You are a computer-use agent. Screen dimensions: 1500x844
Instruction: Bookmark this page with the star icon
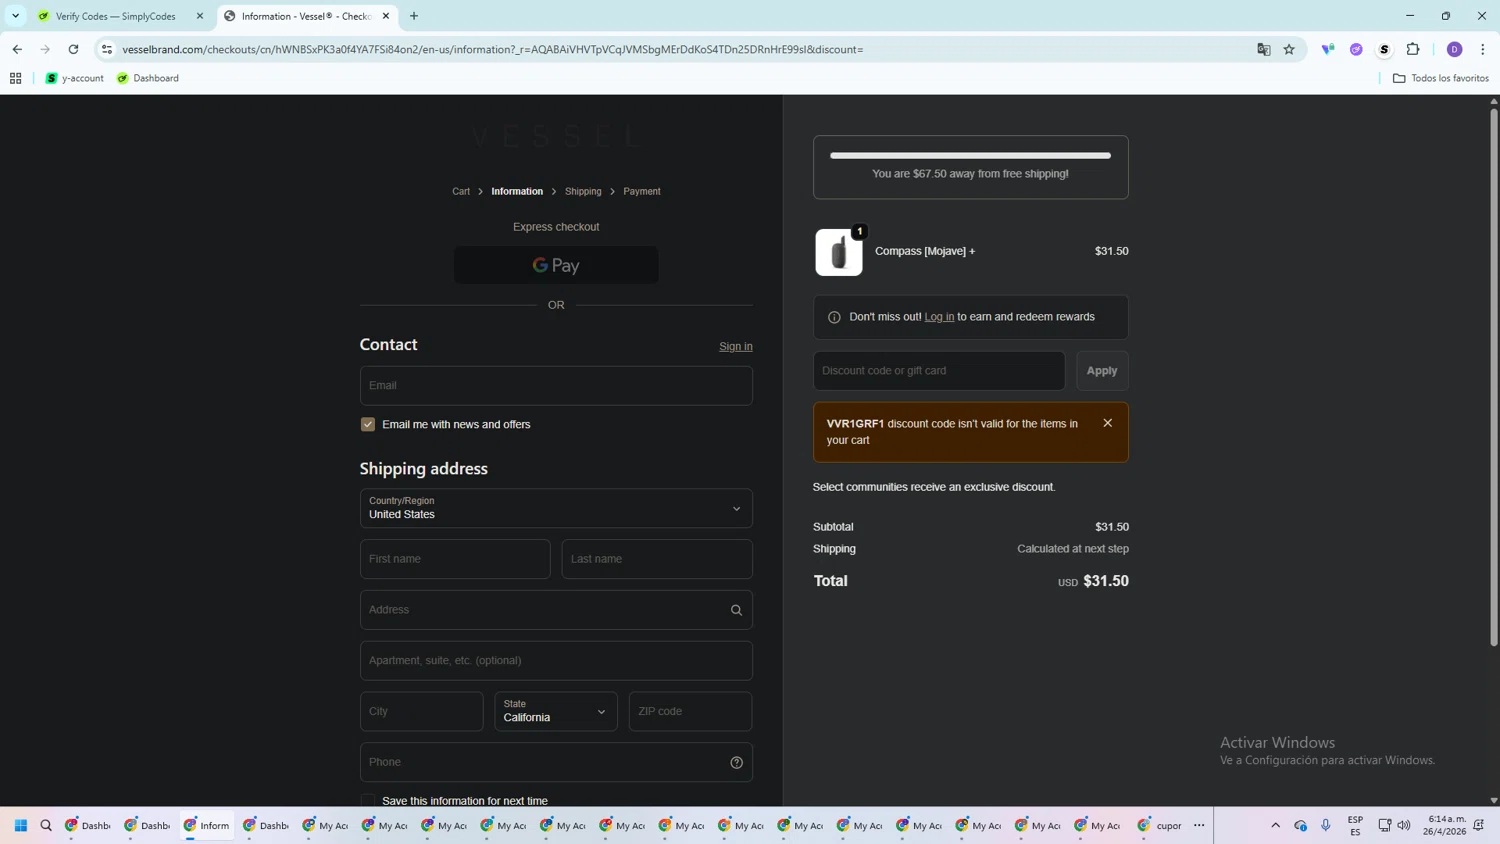pos(1290,49)
